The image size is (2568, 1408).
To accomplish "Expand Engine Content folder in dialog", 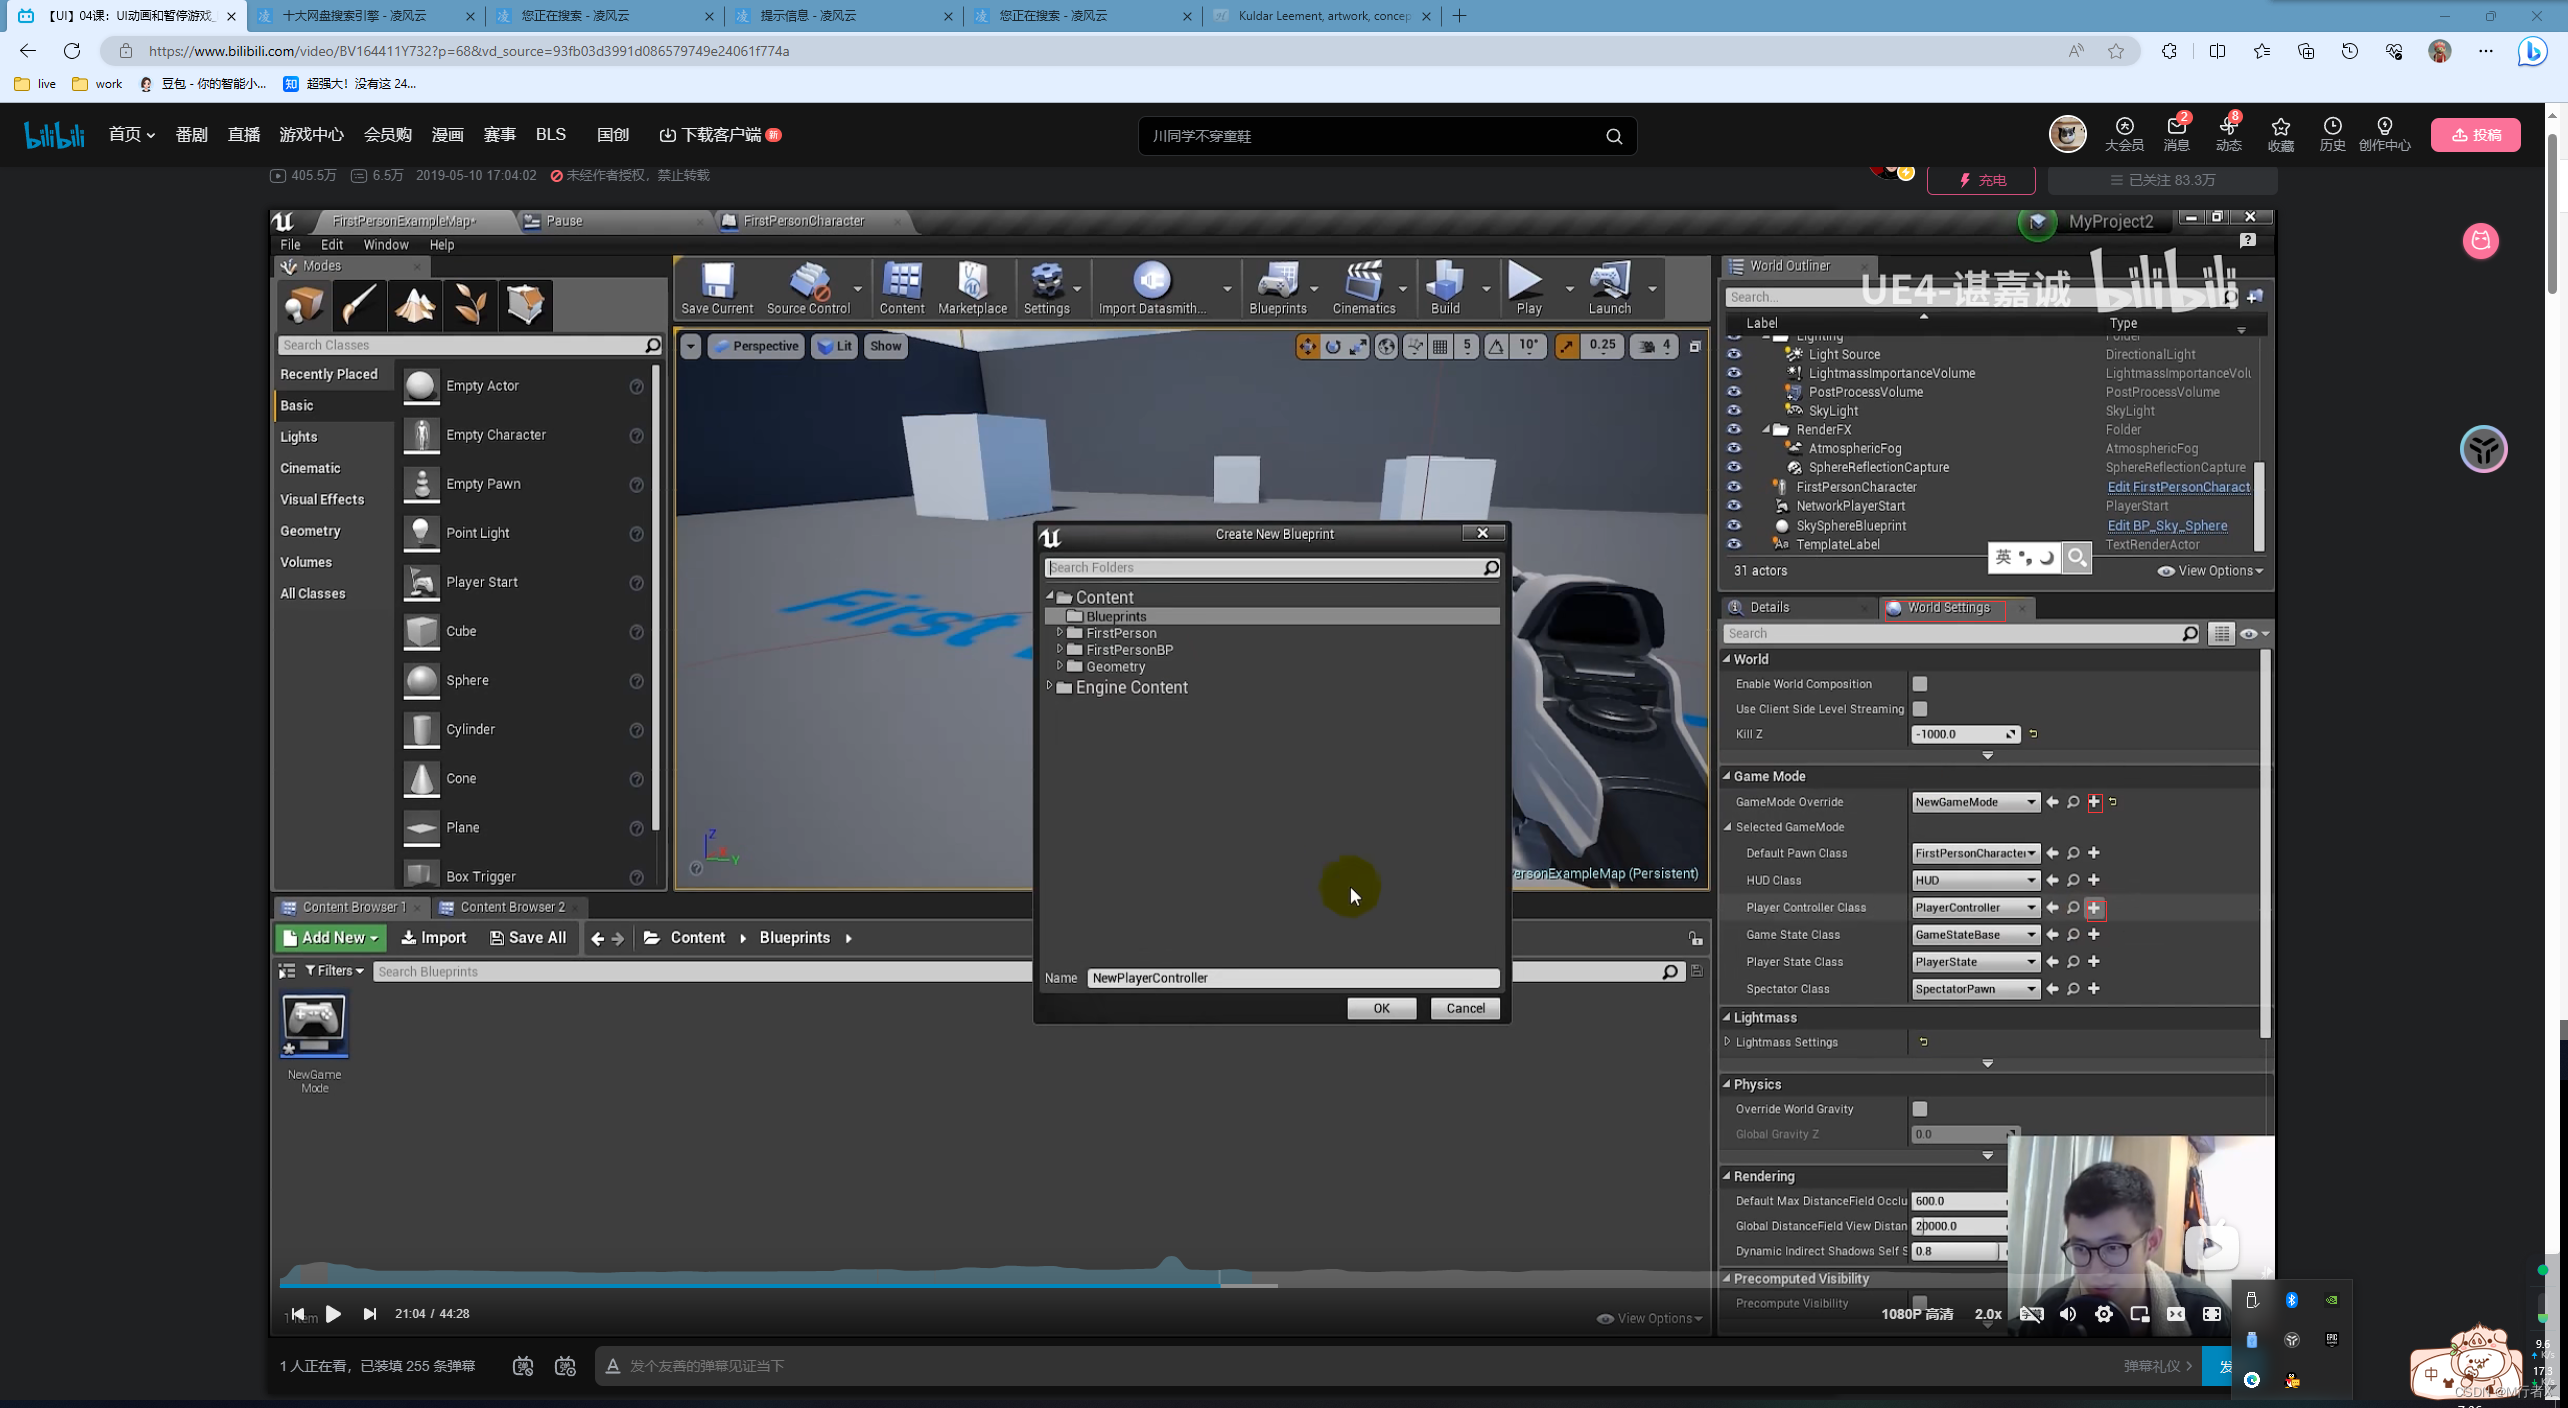I will (1050, 687).
